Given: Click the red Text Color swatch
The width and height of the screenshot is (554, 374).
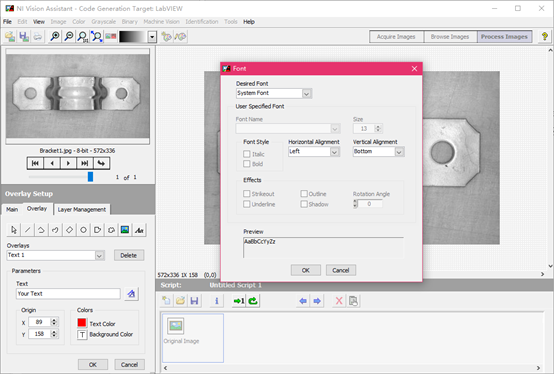Looking at the screenshot, I should 82,323.
